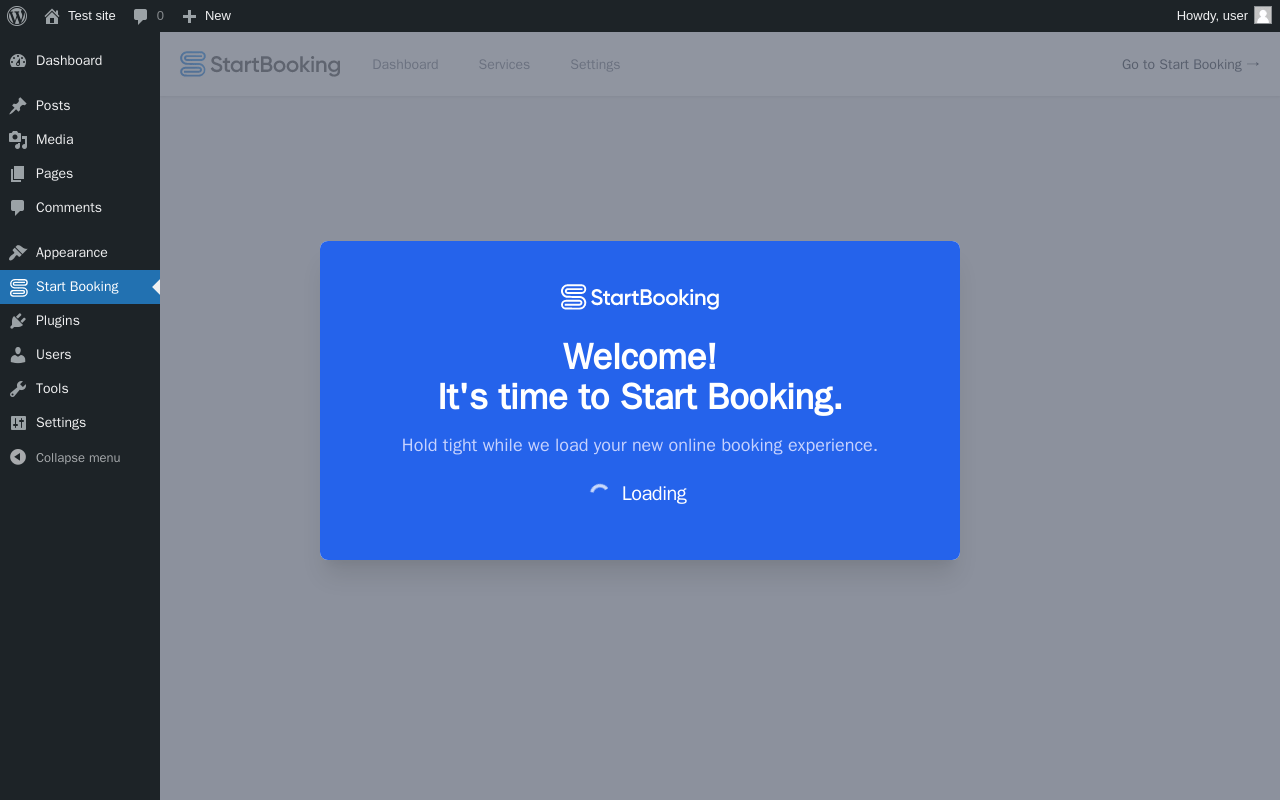The height and width of the screenshot is (800, 1280).
Task: Click the Plugins plug icon
Action: pos(18,321)
